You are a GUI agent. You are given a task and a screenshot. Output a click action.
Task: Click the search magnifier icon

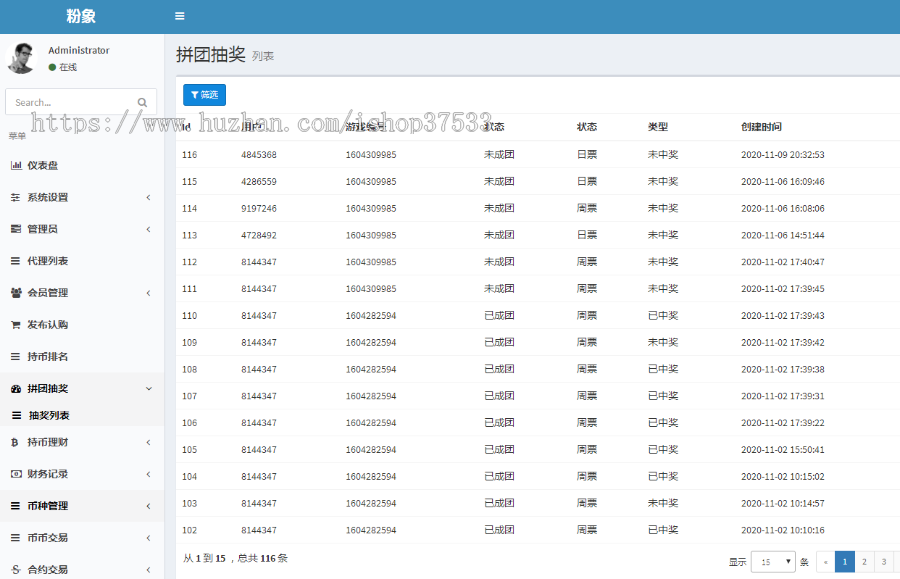point(142,103)
